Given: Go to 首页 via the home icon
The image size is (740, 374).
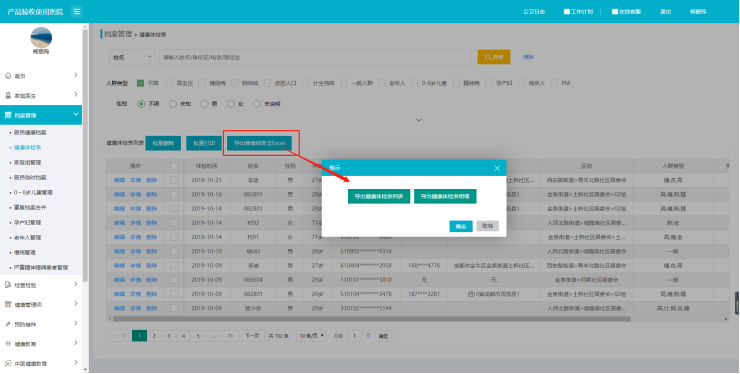Looking at the screenshot, I should click(8, 76).
